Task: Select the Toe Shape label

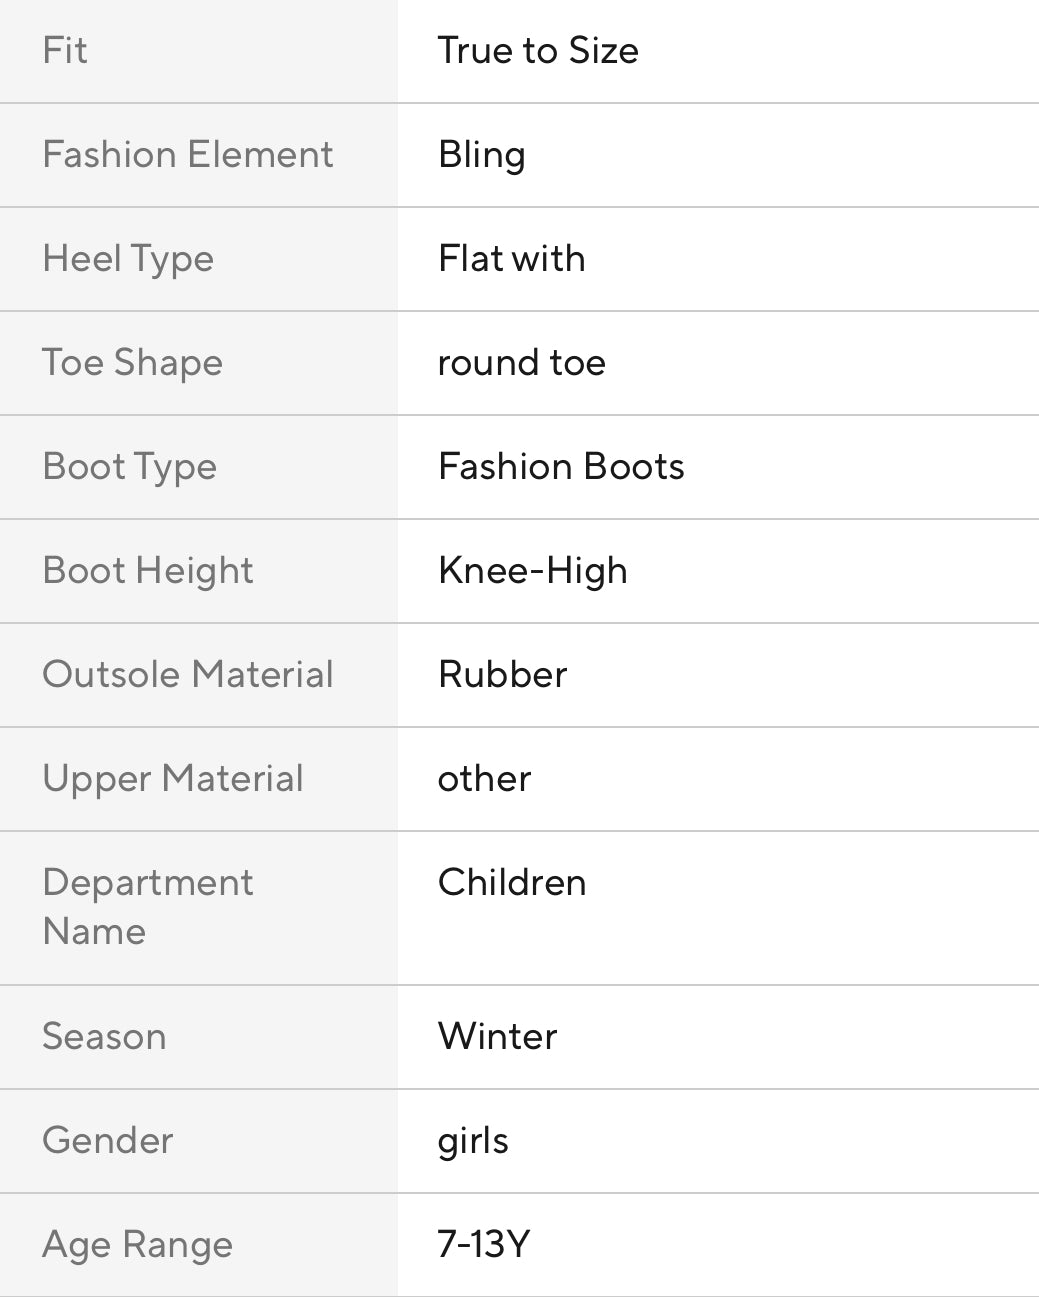Action: (132, 363)
